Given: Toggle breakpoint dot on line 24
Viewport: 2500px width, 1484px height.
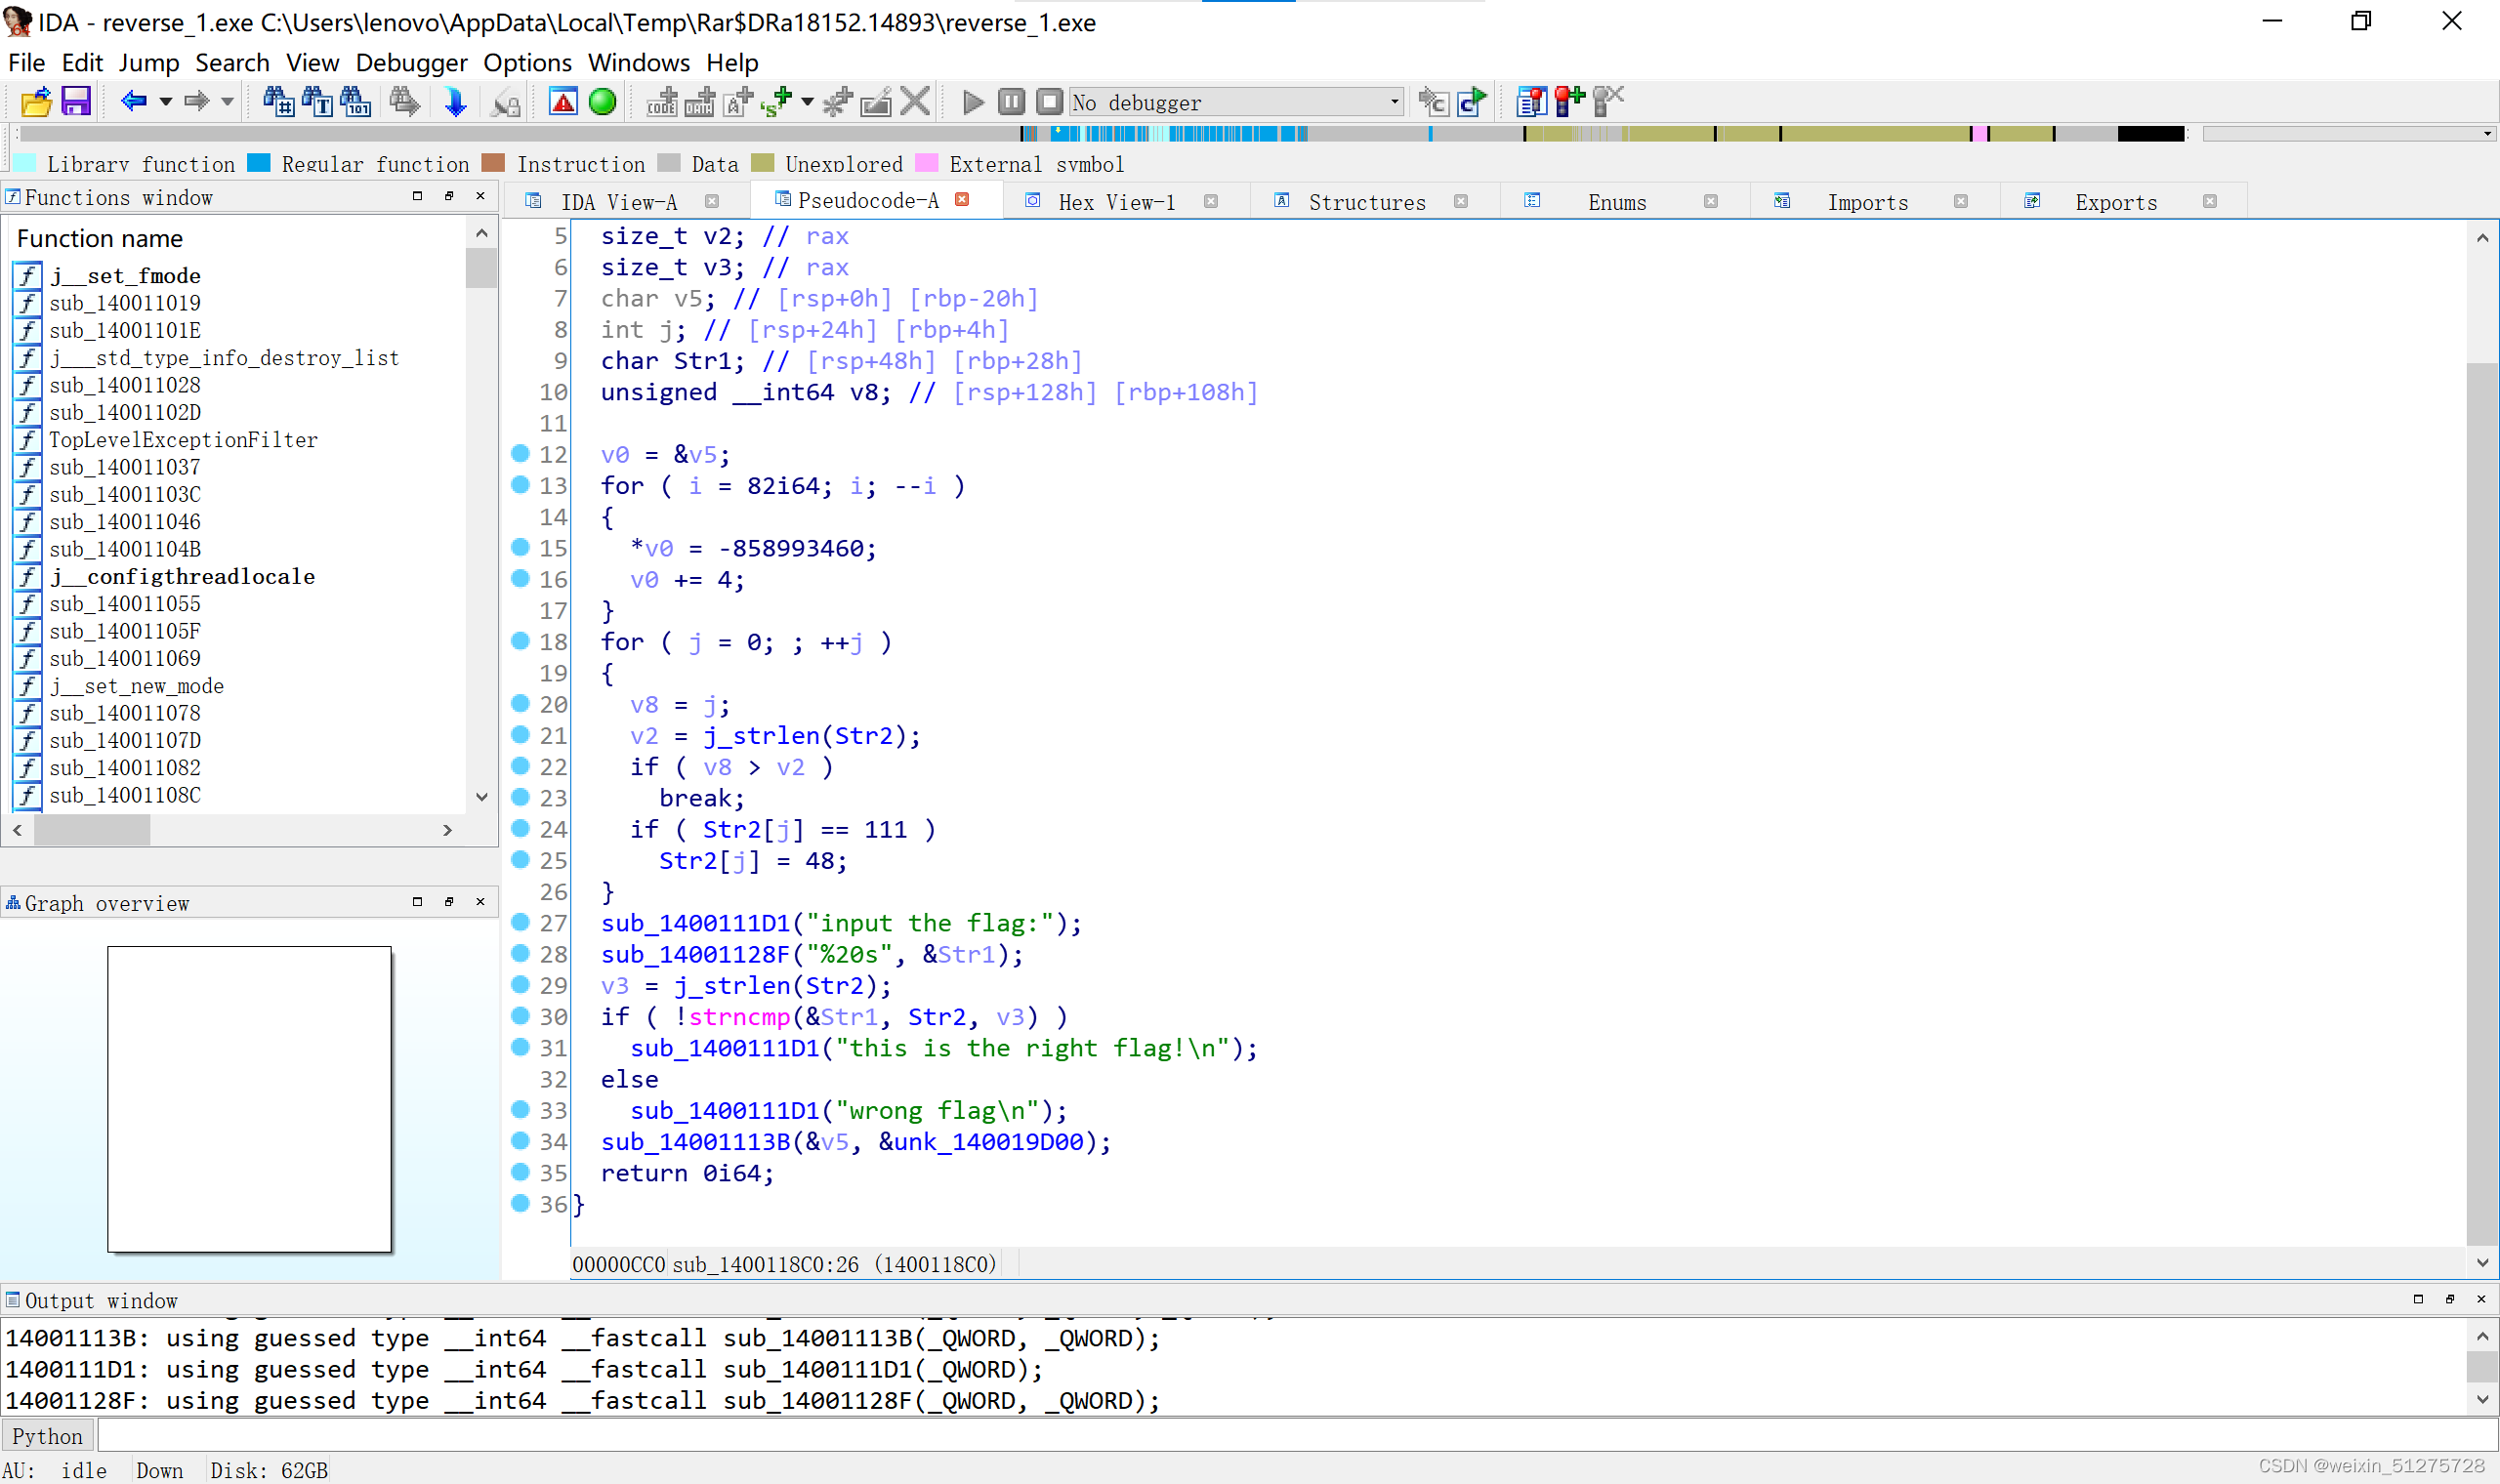Looking at the screenshot, I should [520, 828].
